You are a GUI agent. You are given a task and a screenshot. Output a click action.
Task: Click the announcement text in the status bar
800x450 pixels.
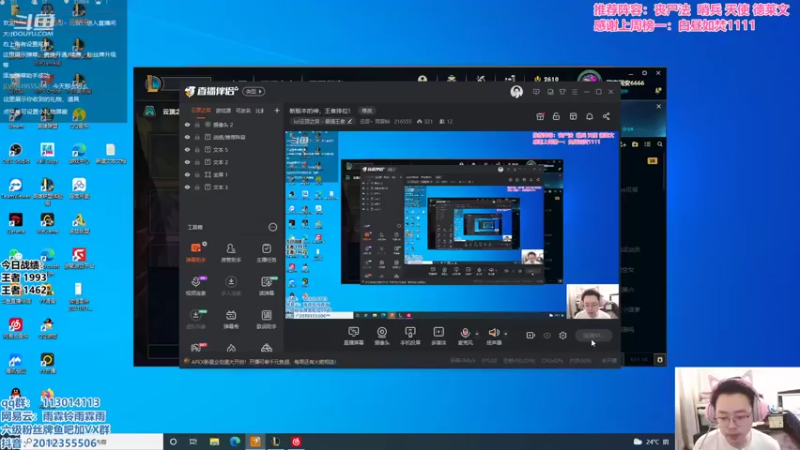[x=263, y=362]
